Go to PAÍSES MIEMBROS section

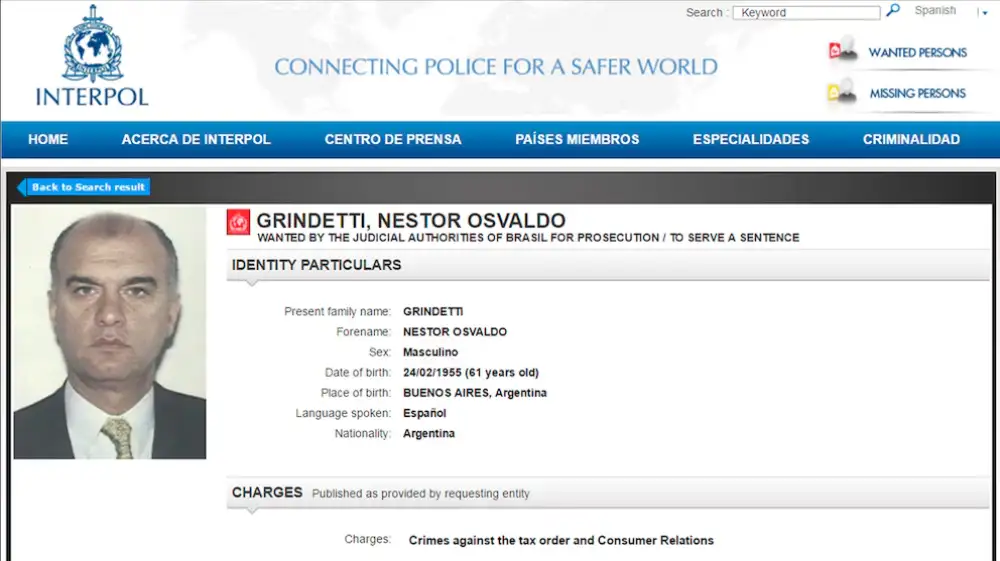tap(577, 140)
